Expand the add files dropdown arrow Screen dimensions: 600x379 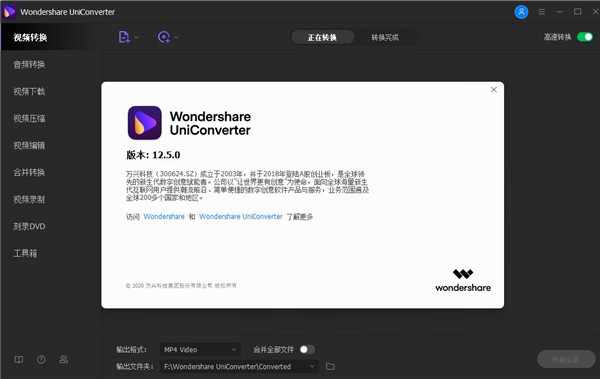coord(136,38)
